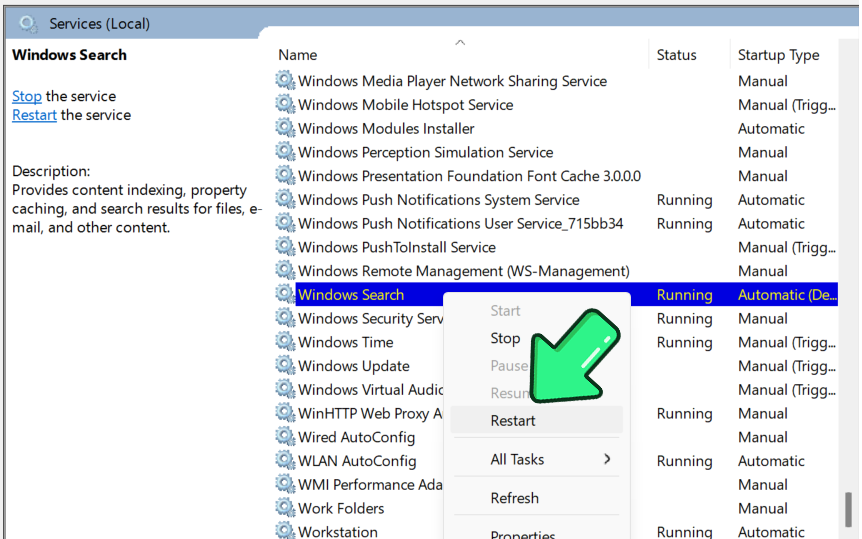Image resolution: width=862 pixels, height=539 pixels.
Task: Click the gear icon for Windows Perception Simulation Service
Action: coord(285,151)
